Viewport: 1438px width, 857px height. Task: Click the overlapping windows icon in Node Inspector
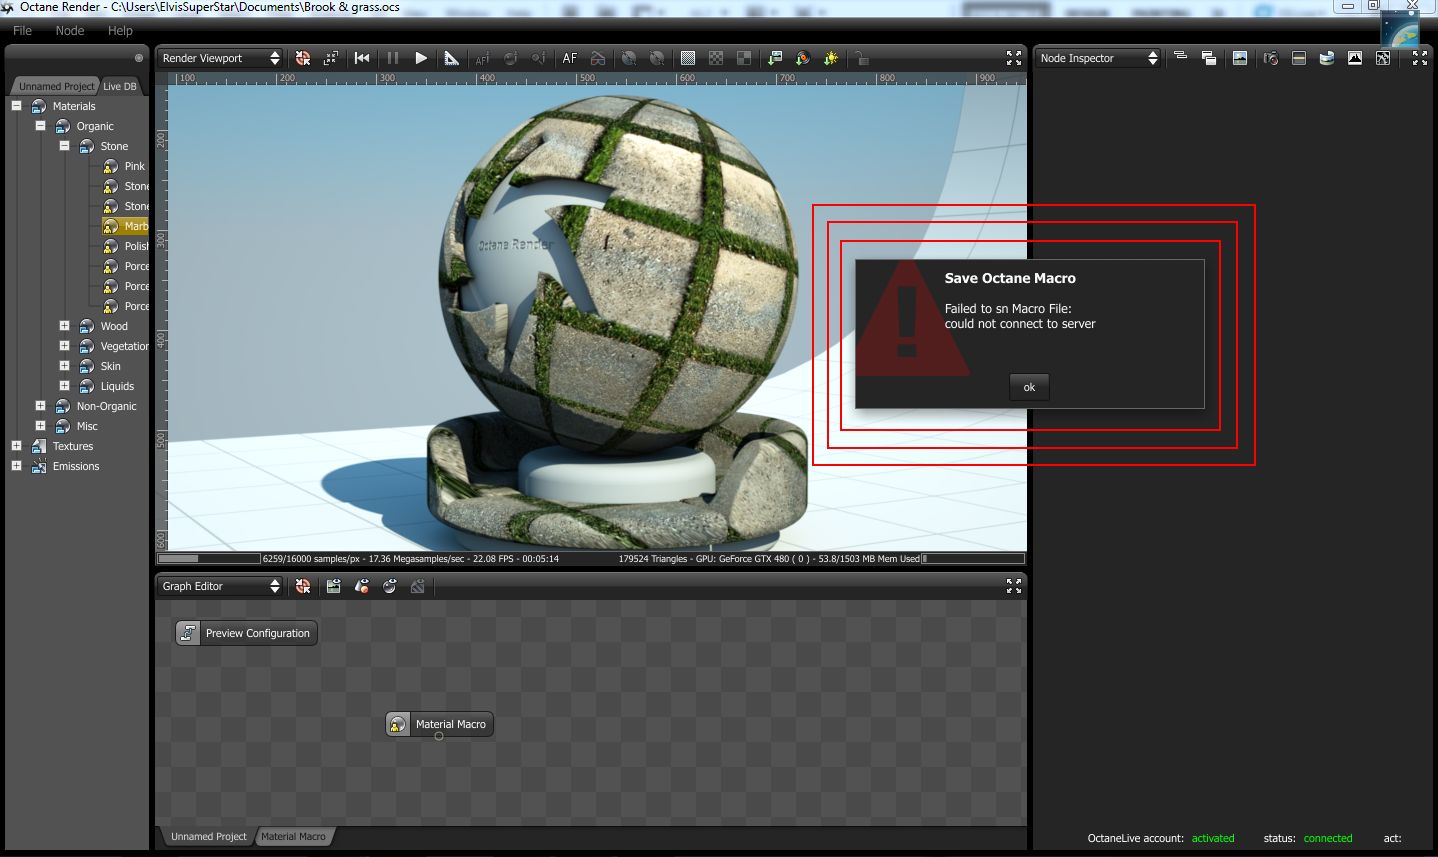[x=1209, y=58]
